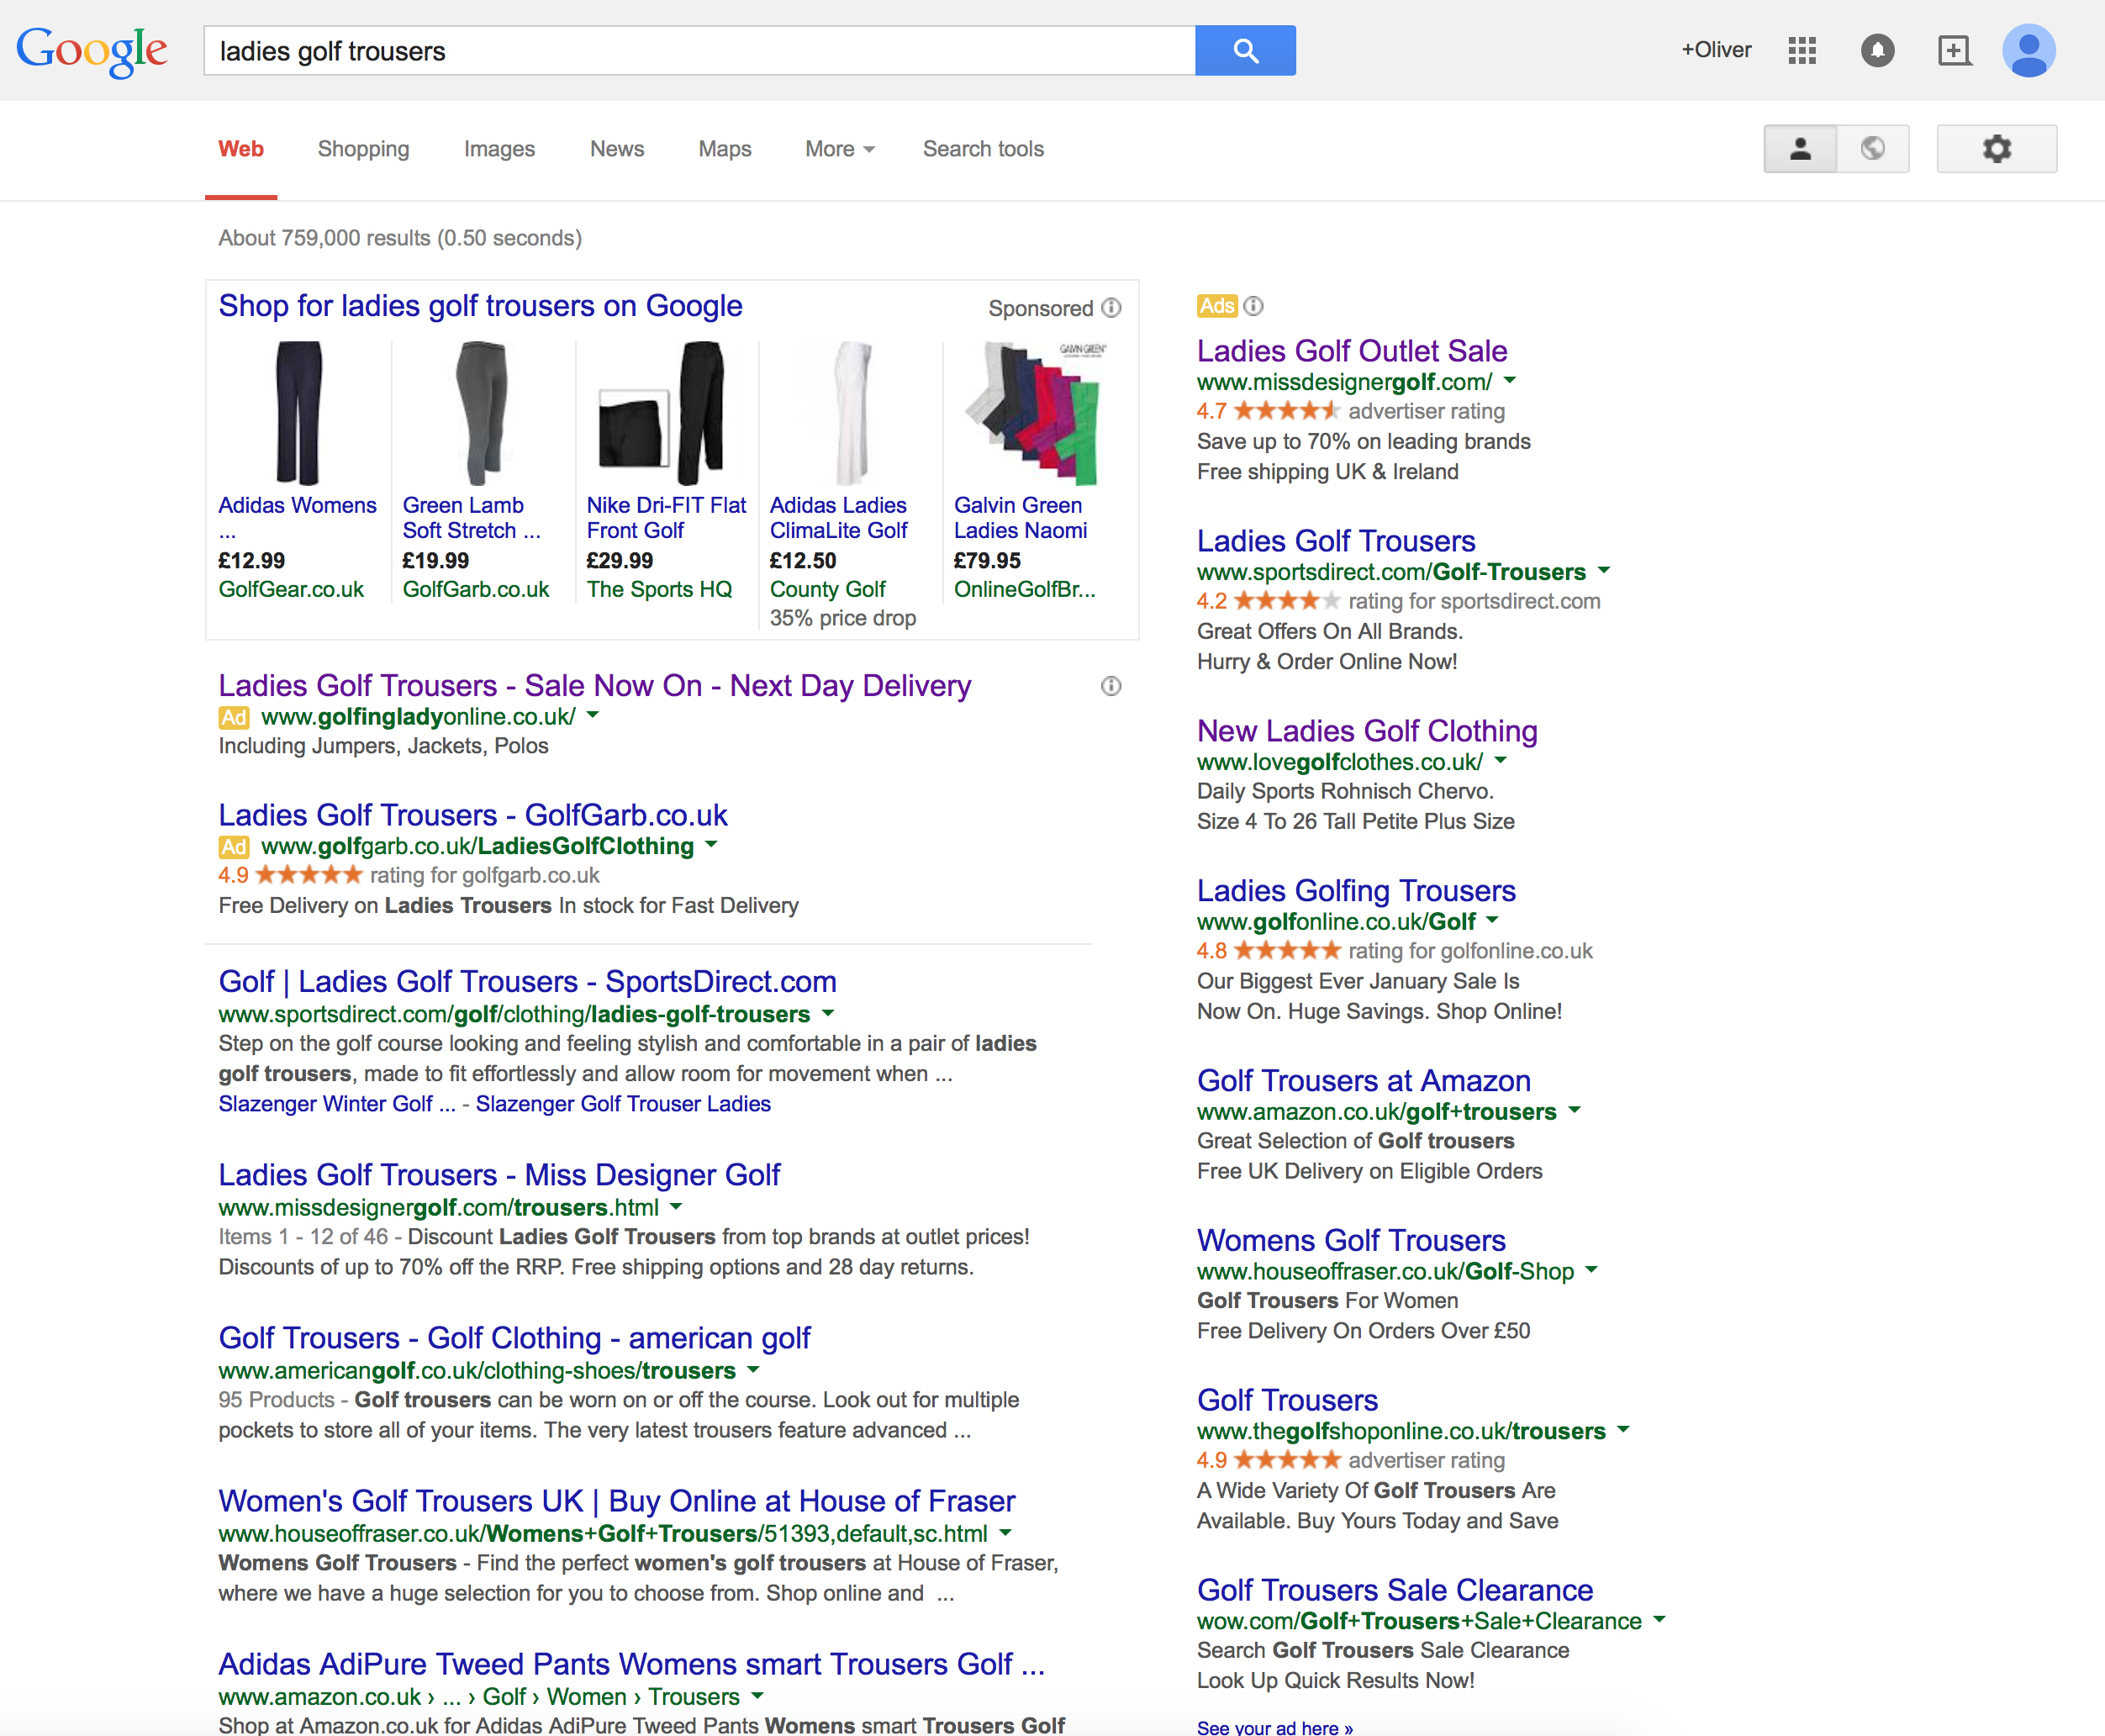Open Nike Dri-FIT Flat Front thumbnail
The width and height of the screenshot is (2105, 1736).
[x=662, y=413]
